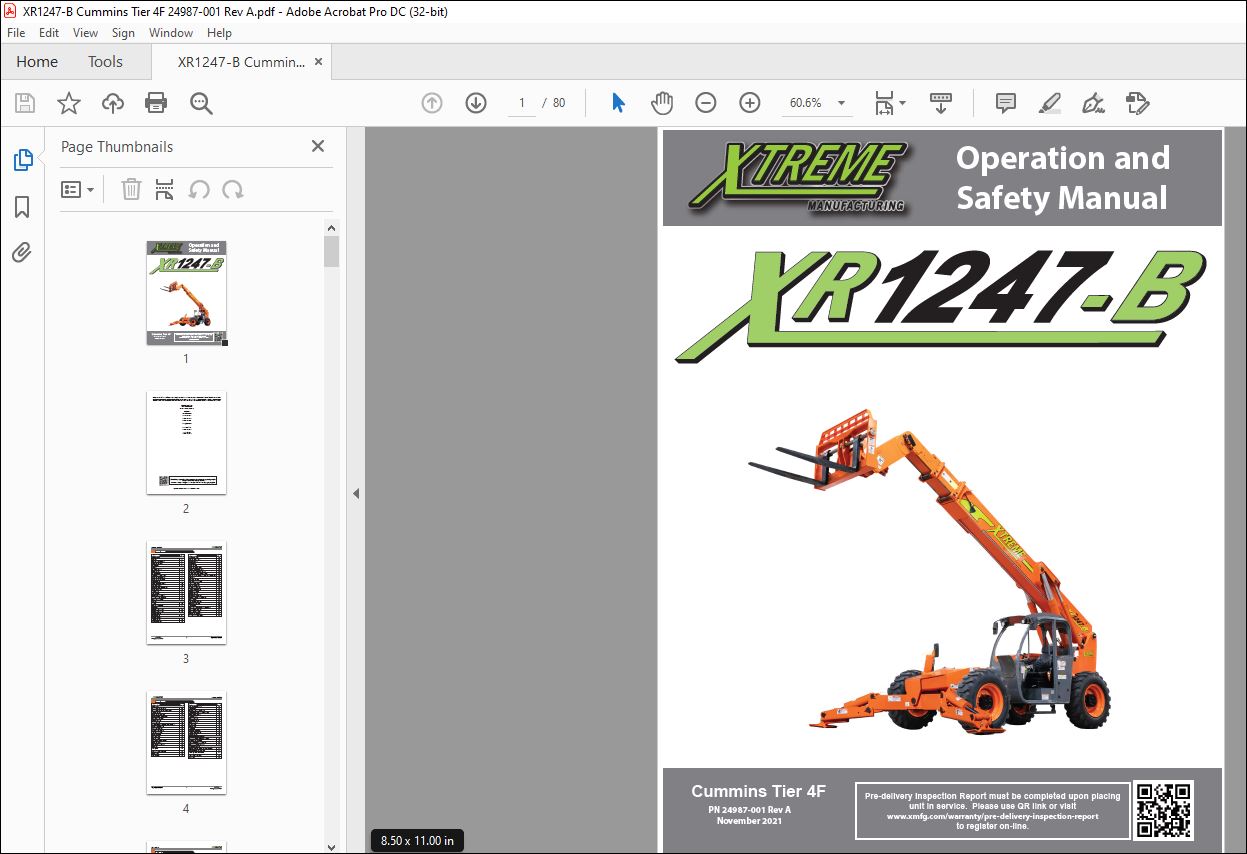Viewport: 1247px width, 854px height.
Task: Click the thumbnail scrollbar up arrow
Action: point(331,228)
